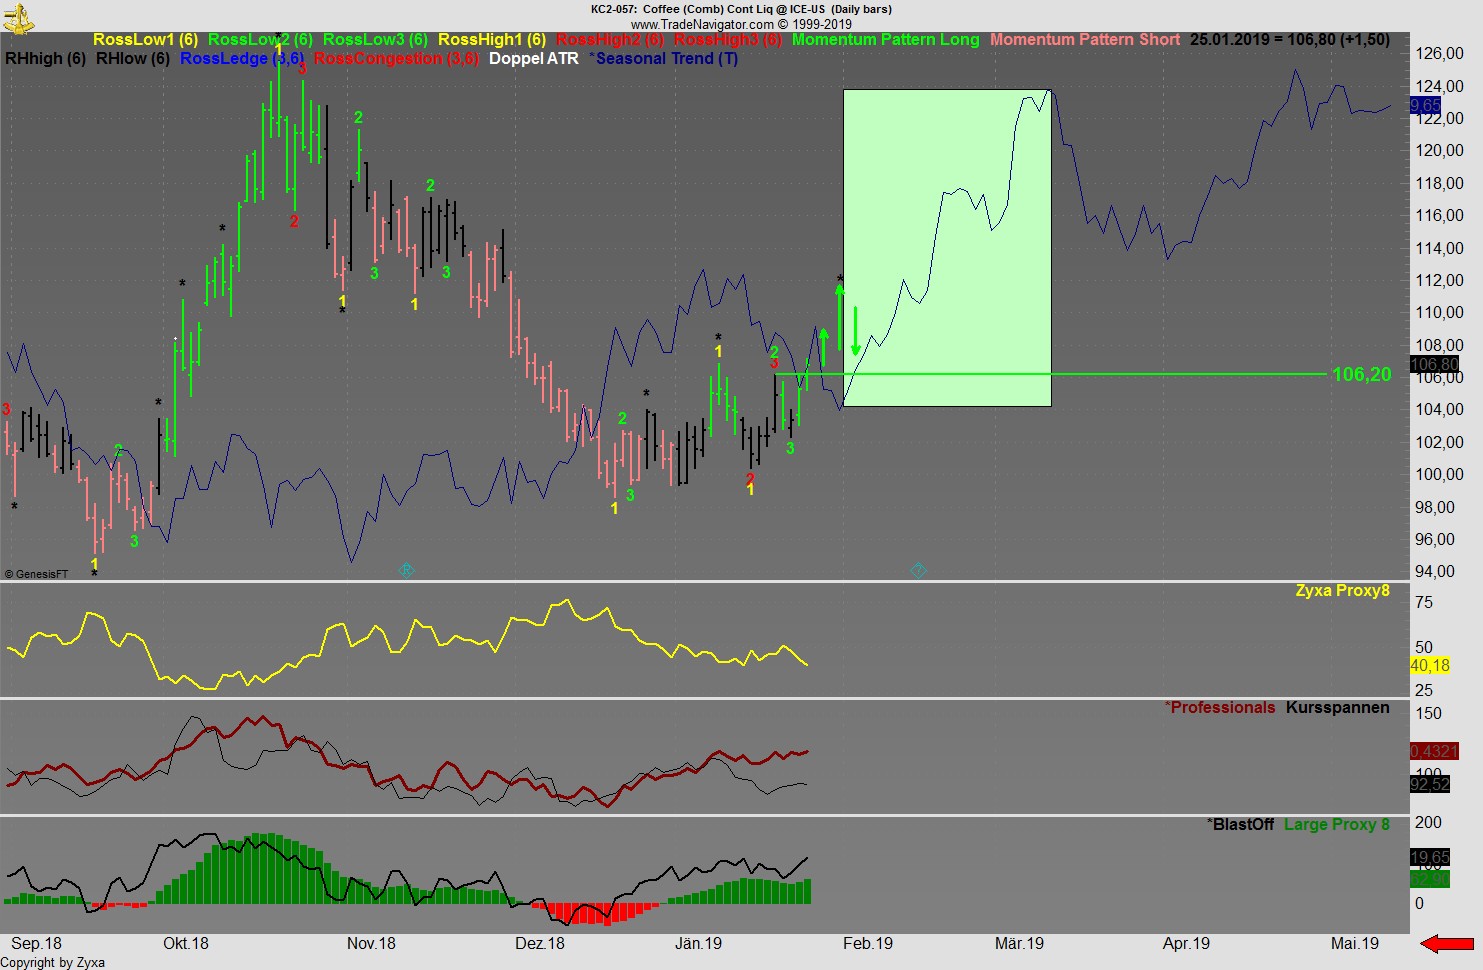1483x970 pixels.
Task: Click the 110,00 price axis label
Action: (1439, 313)
